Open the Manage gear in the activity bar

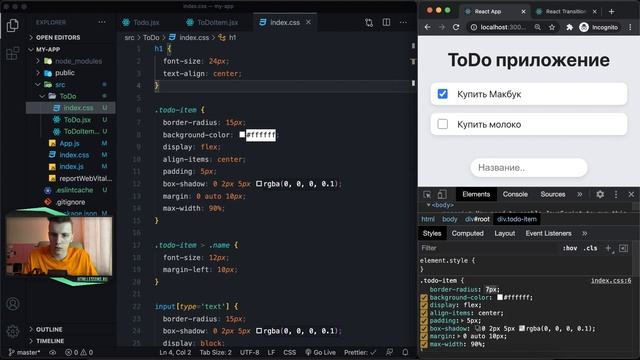pyautogui.click(x=13, y=331)
